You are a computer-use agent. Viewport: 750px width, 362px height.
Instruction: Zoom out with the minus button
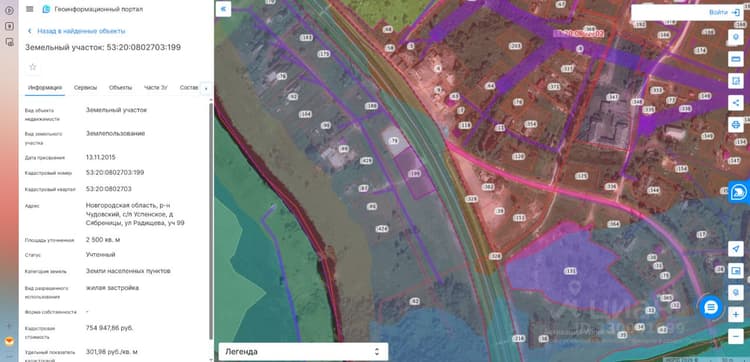[736, 337]
